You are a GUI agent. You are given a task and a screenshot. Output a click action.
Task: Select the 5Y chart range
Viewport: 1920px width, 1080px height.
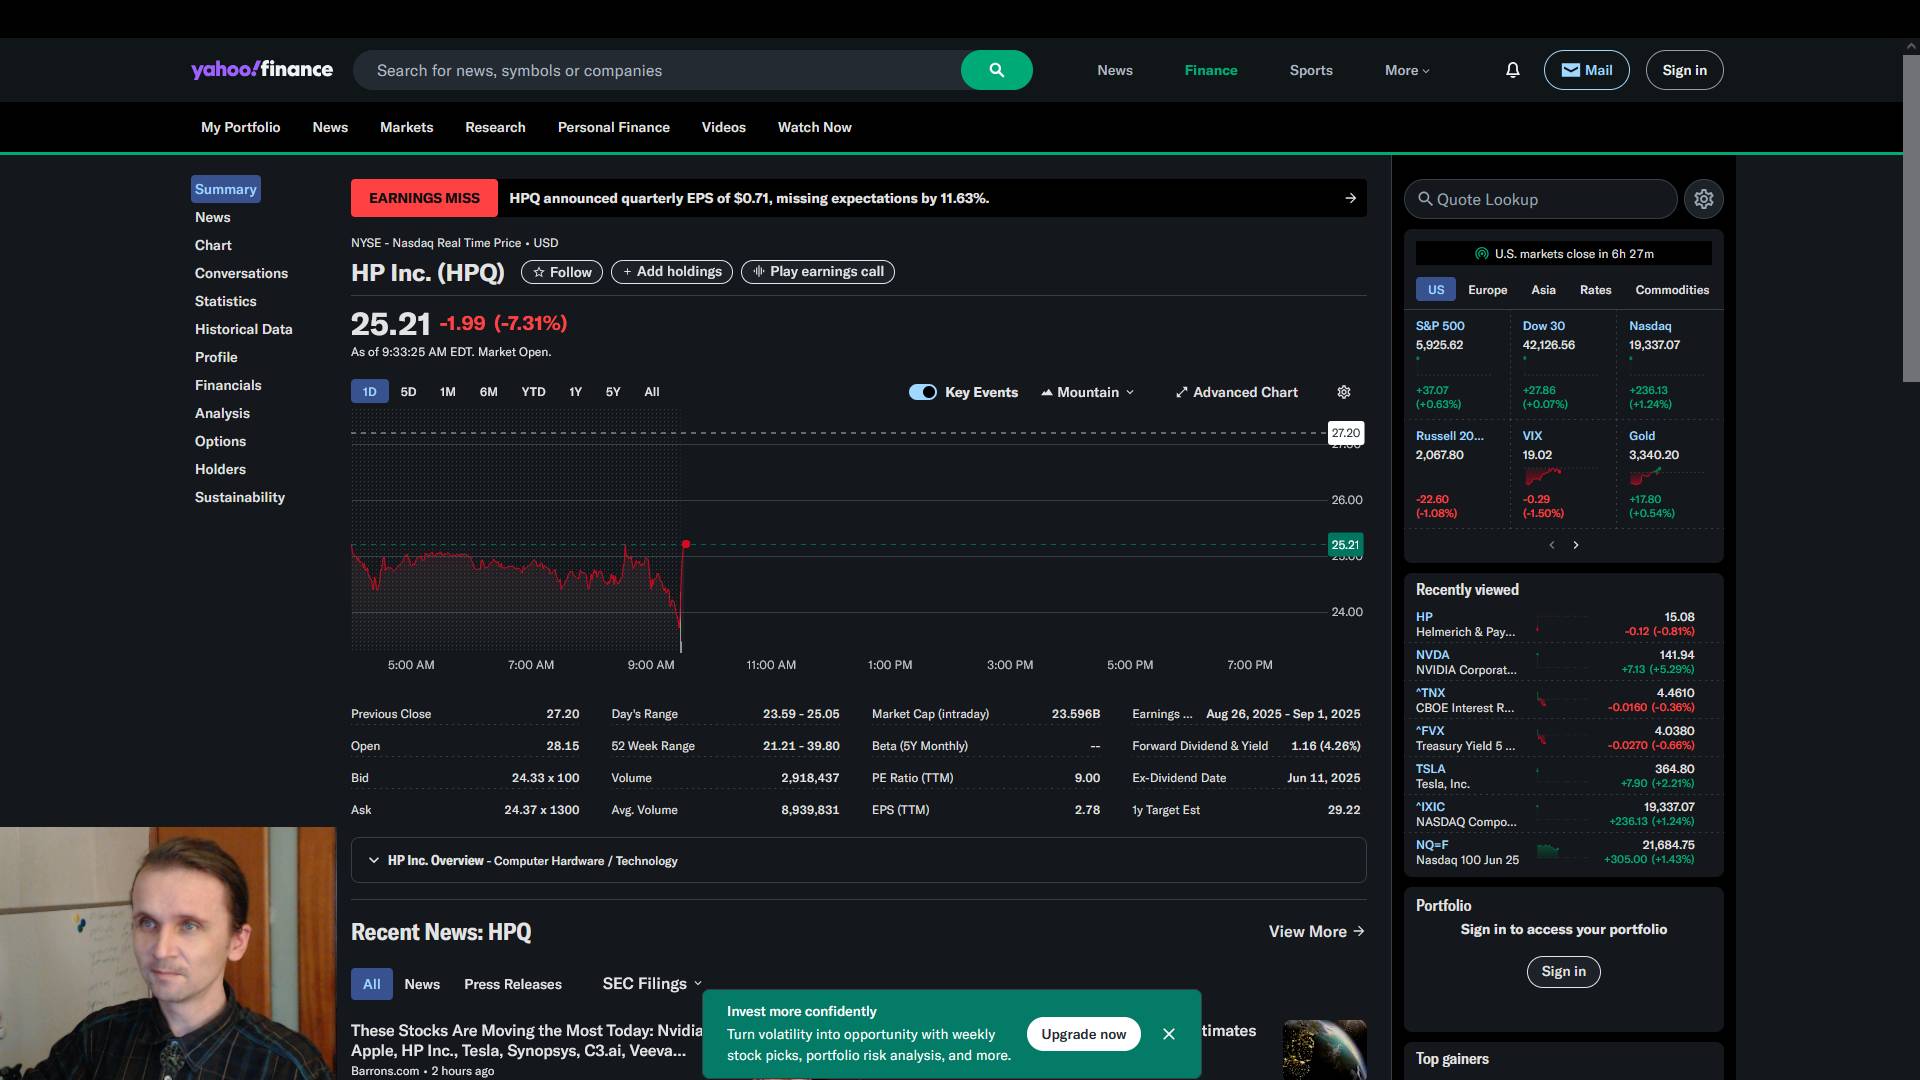point(613,392)
